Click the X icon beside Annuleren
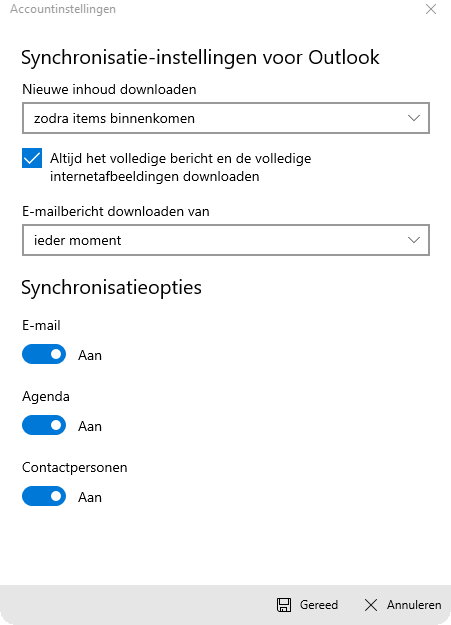The height and width of the screenshot is (625, 451). (x=371, y=605)
